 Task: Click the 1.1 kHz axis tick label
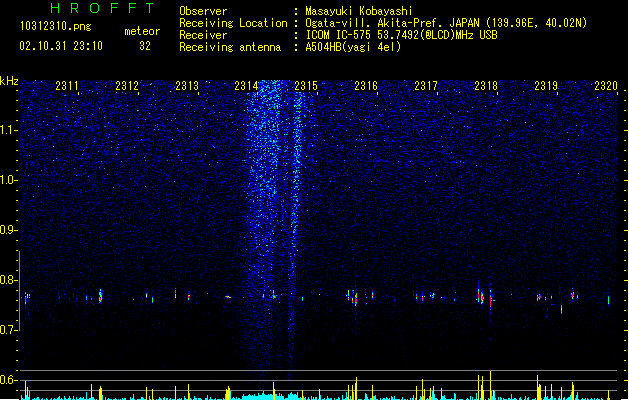(x=9, y=130)
